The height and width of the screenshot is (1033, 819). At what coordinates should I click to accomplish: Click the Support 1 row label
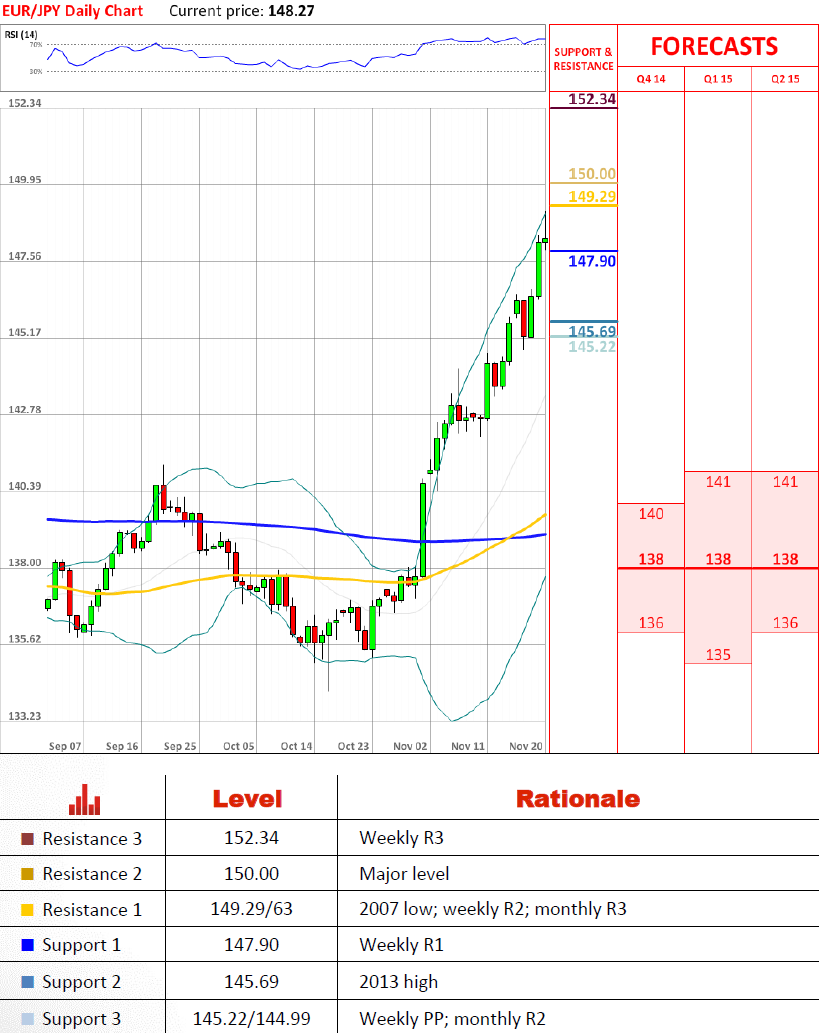point(82,945)
